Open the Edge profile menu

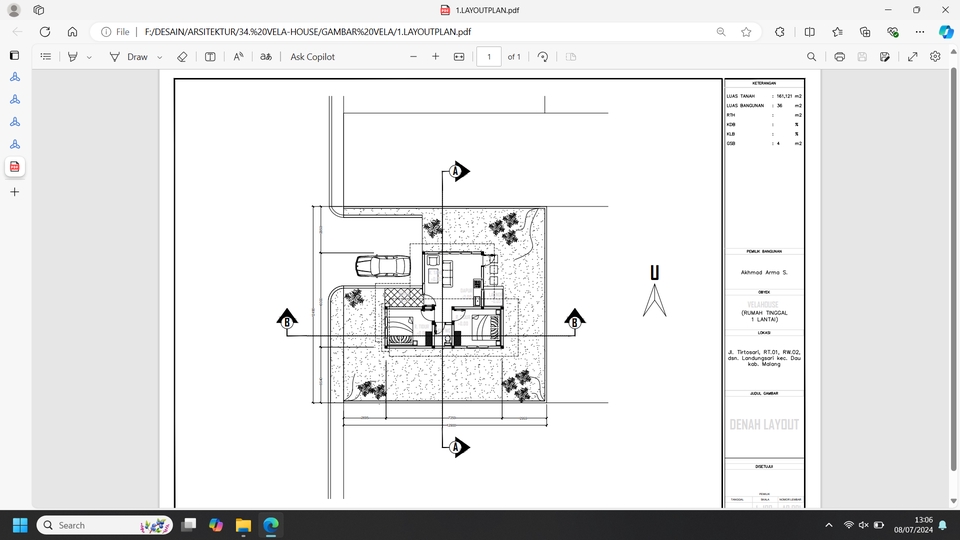tap(13, 10)
